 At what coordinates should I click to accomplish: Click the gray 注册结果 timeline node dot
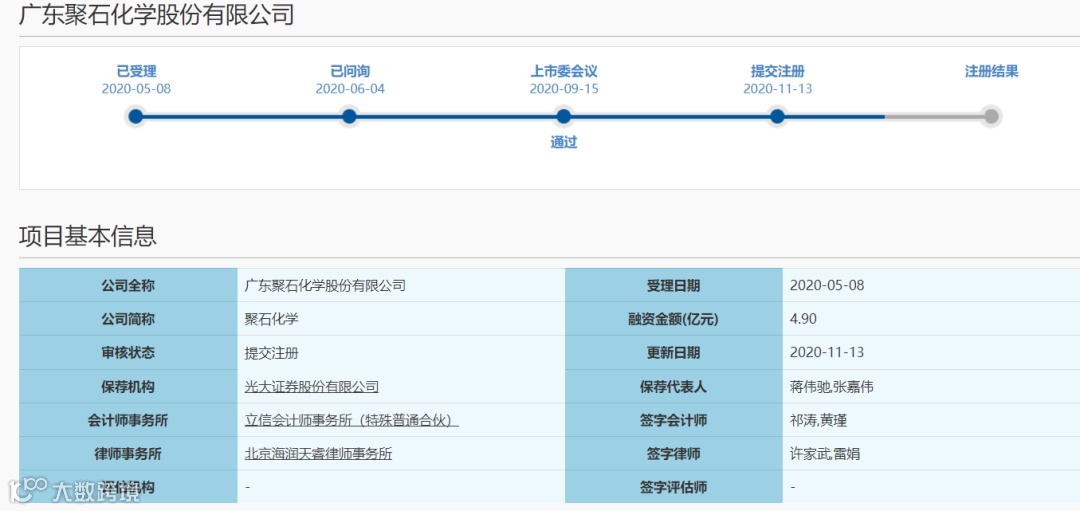991,116
